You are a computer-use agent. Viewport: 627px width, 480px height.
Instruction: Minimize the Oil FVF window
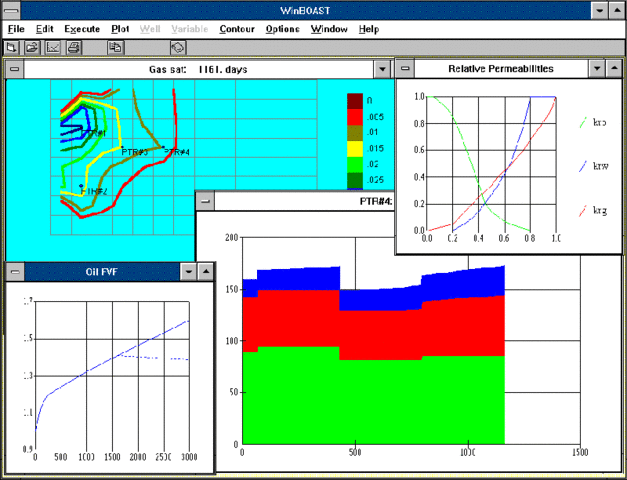[x=188, y=272]
